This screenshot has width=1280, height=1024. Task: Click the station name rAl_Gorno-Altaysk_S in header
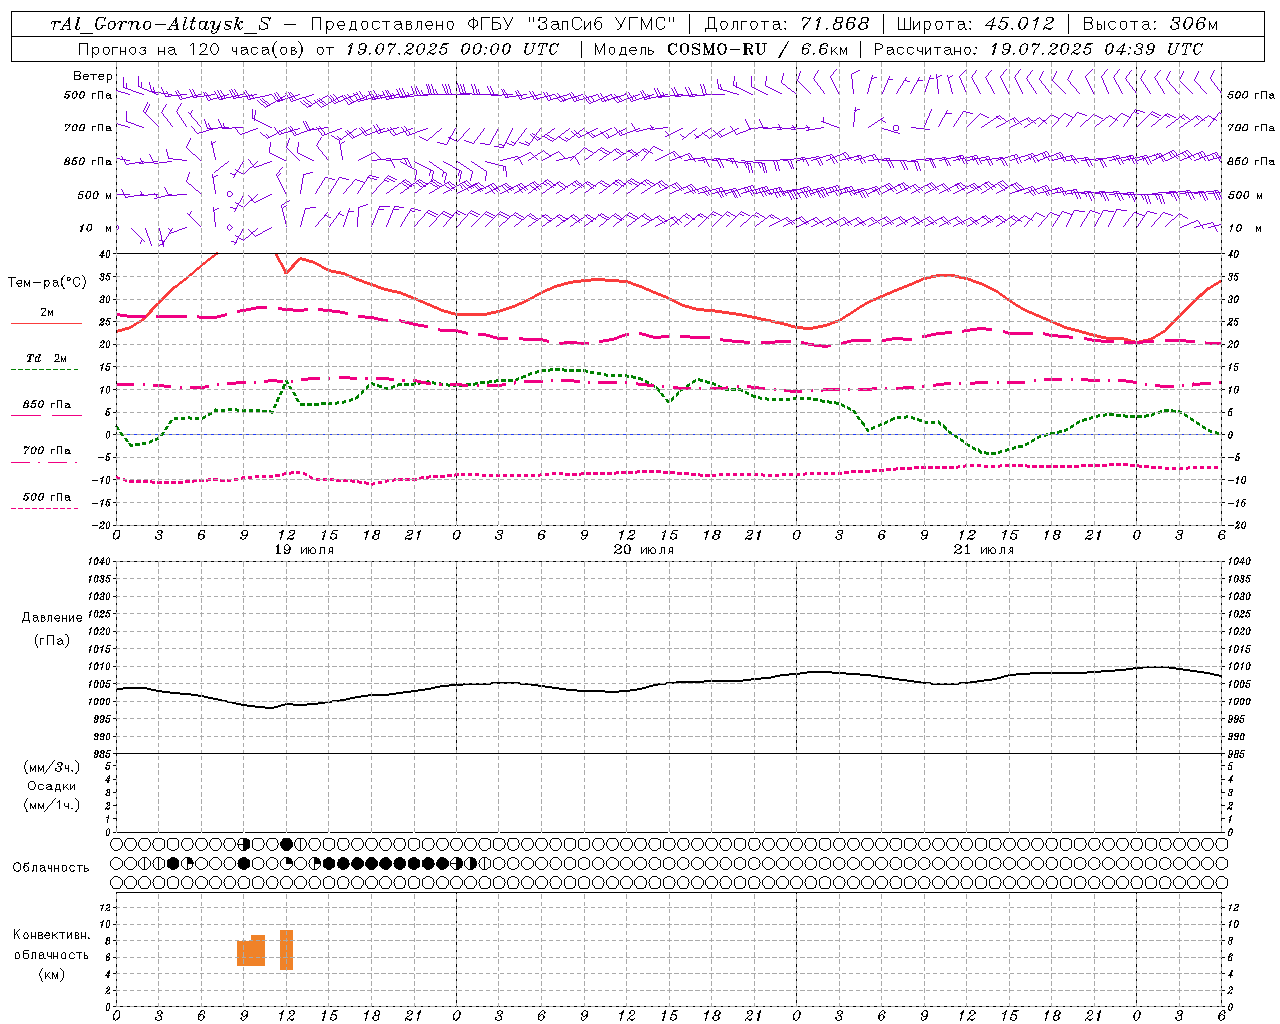[x=161, y=25]
